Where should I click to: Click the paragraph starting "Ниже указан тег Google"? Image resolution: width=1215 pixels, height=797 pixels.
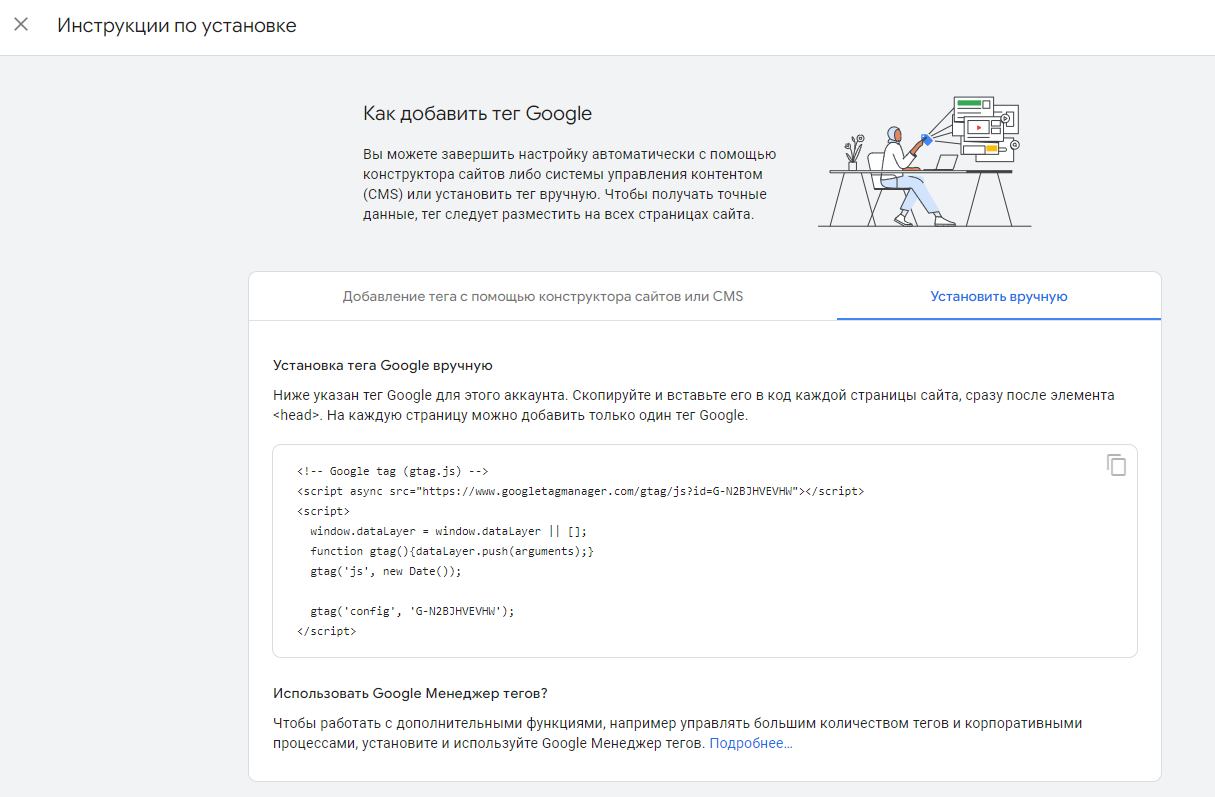pos(694,405)
